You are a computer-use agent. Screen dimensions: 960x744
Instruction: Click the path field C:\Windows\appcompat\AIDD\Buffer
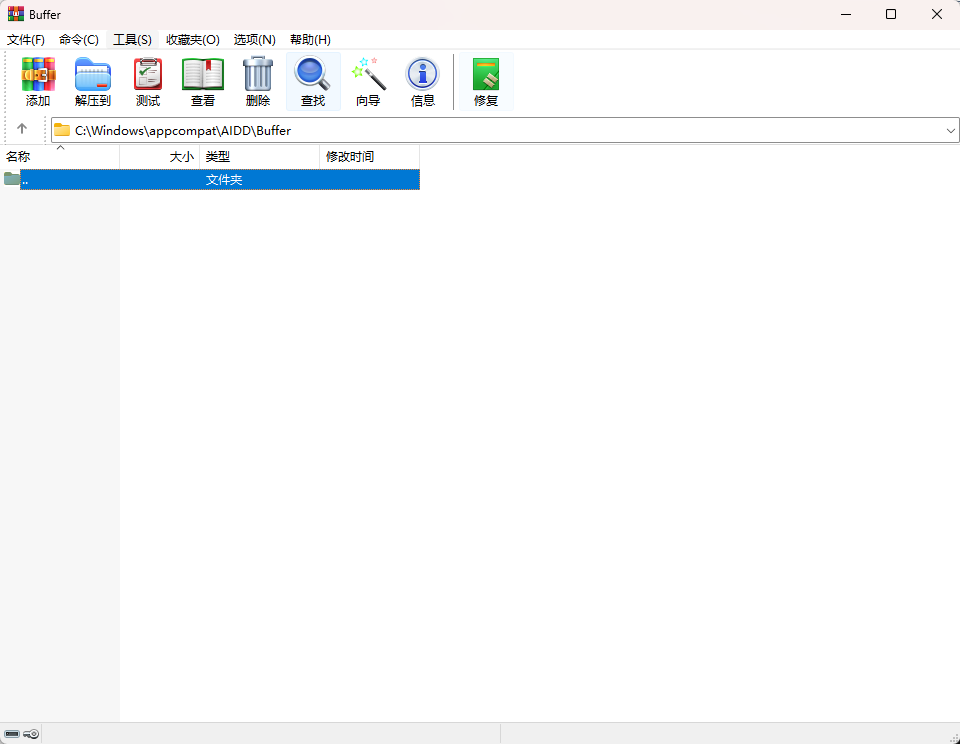(505, 130)
